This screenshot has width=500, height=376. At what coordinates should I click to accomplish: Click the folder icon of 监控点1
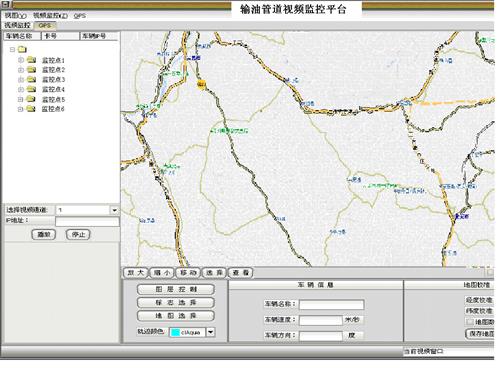click(31, 60)
